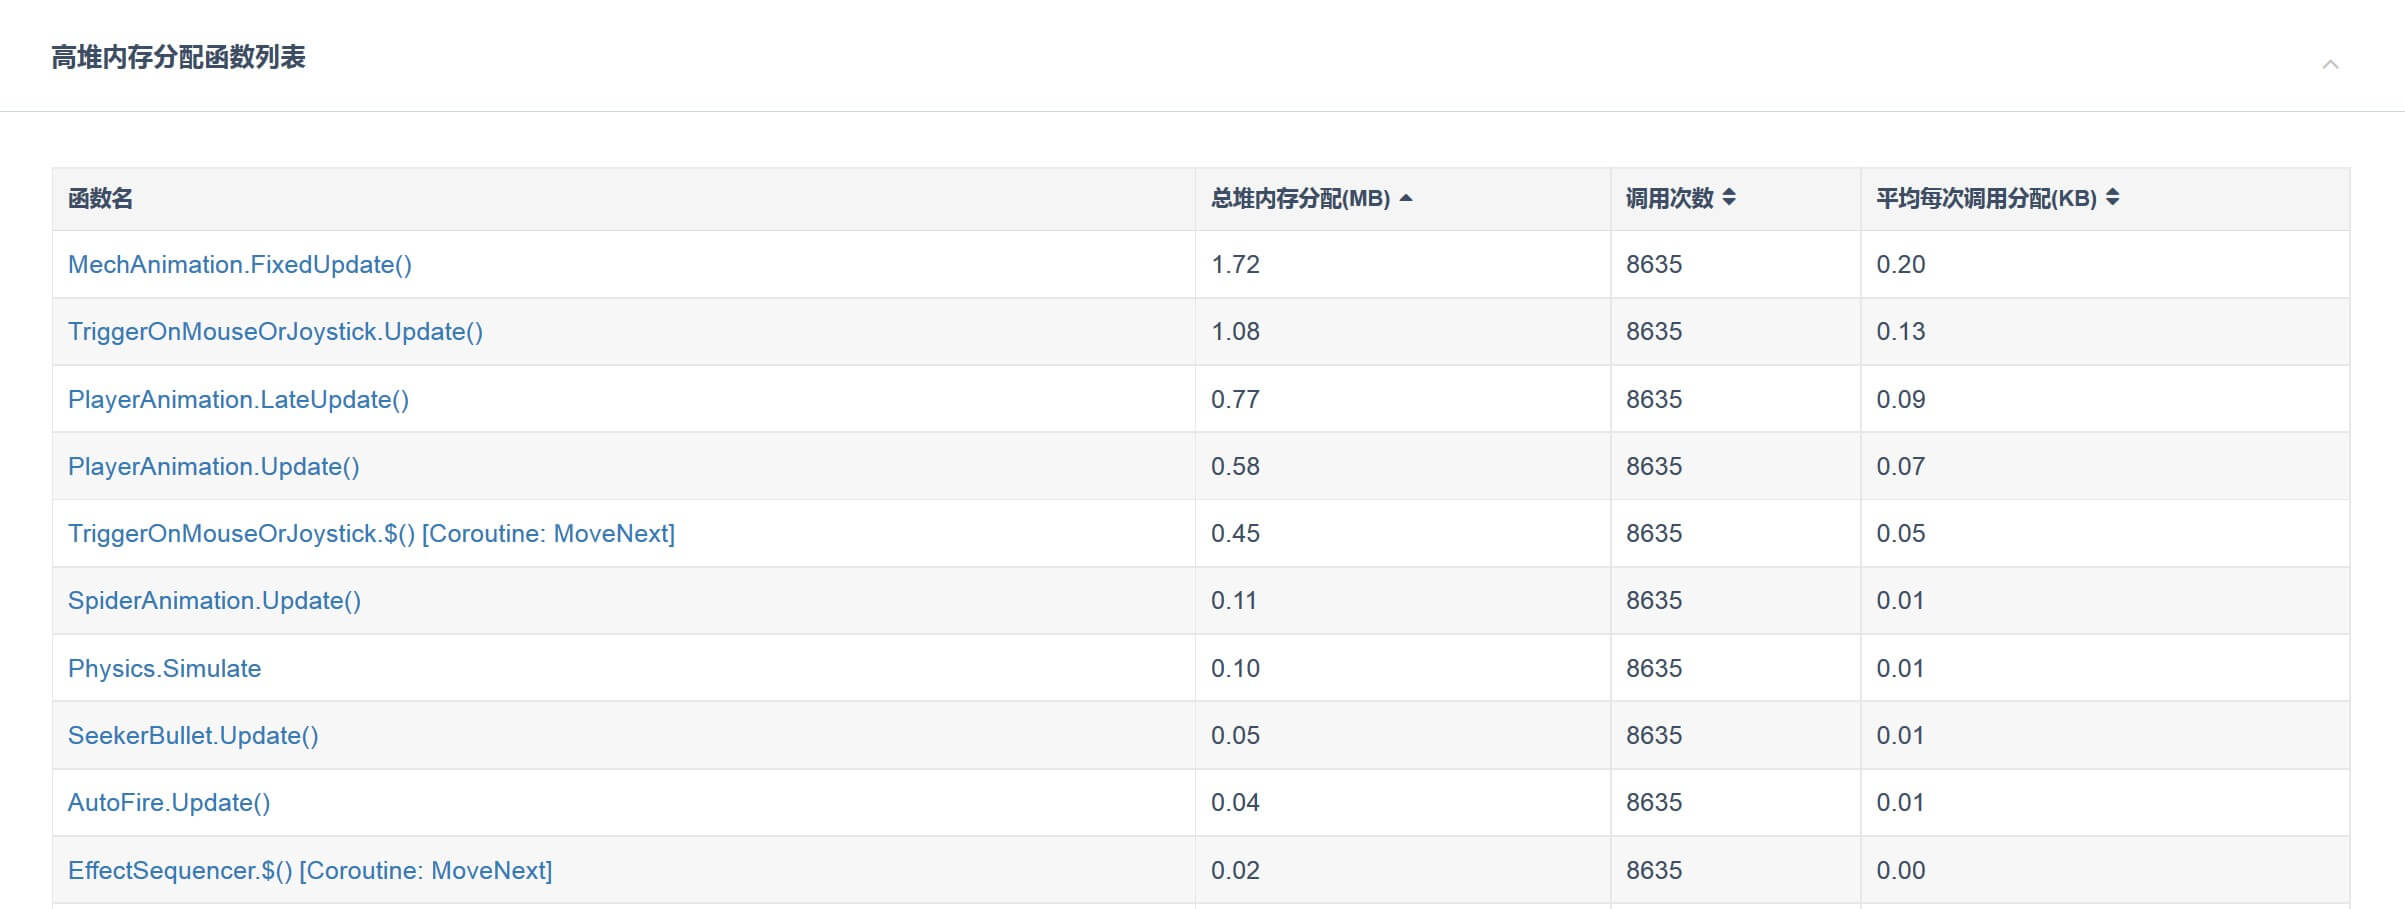The width and height of the screenshot is (2405, 909).
Task: Click the 函数名 column header
Action: (100, 199)
